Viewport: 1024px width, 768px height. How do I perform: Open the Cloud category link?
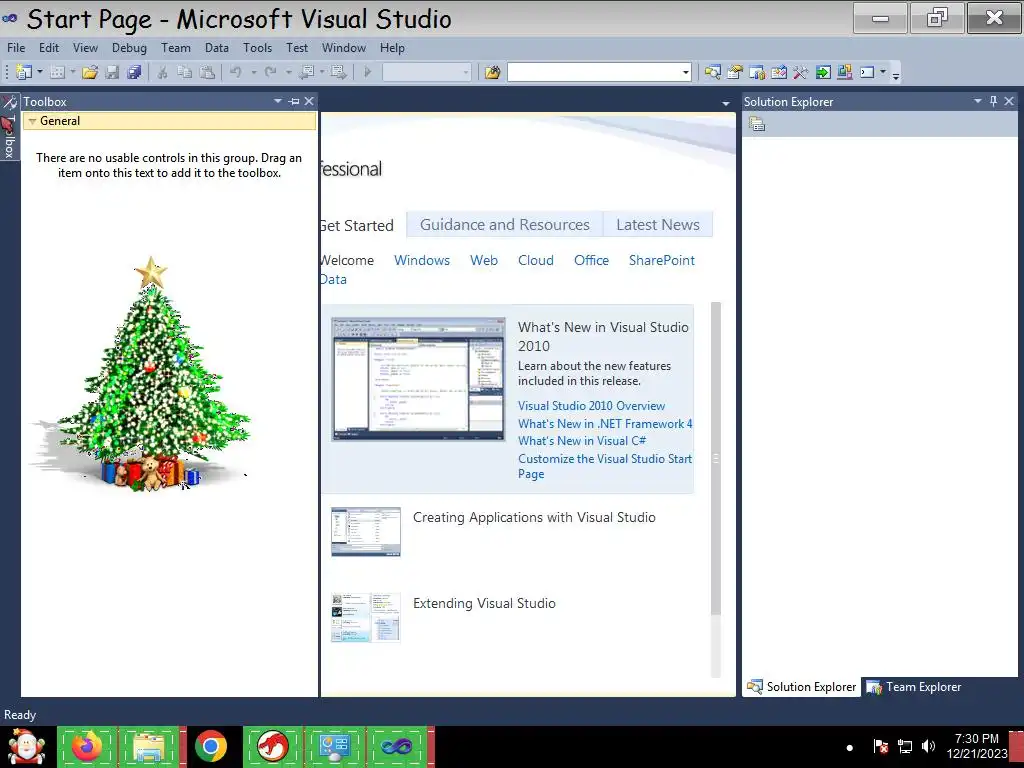(536, 260)
